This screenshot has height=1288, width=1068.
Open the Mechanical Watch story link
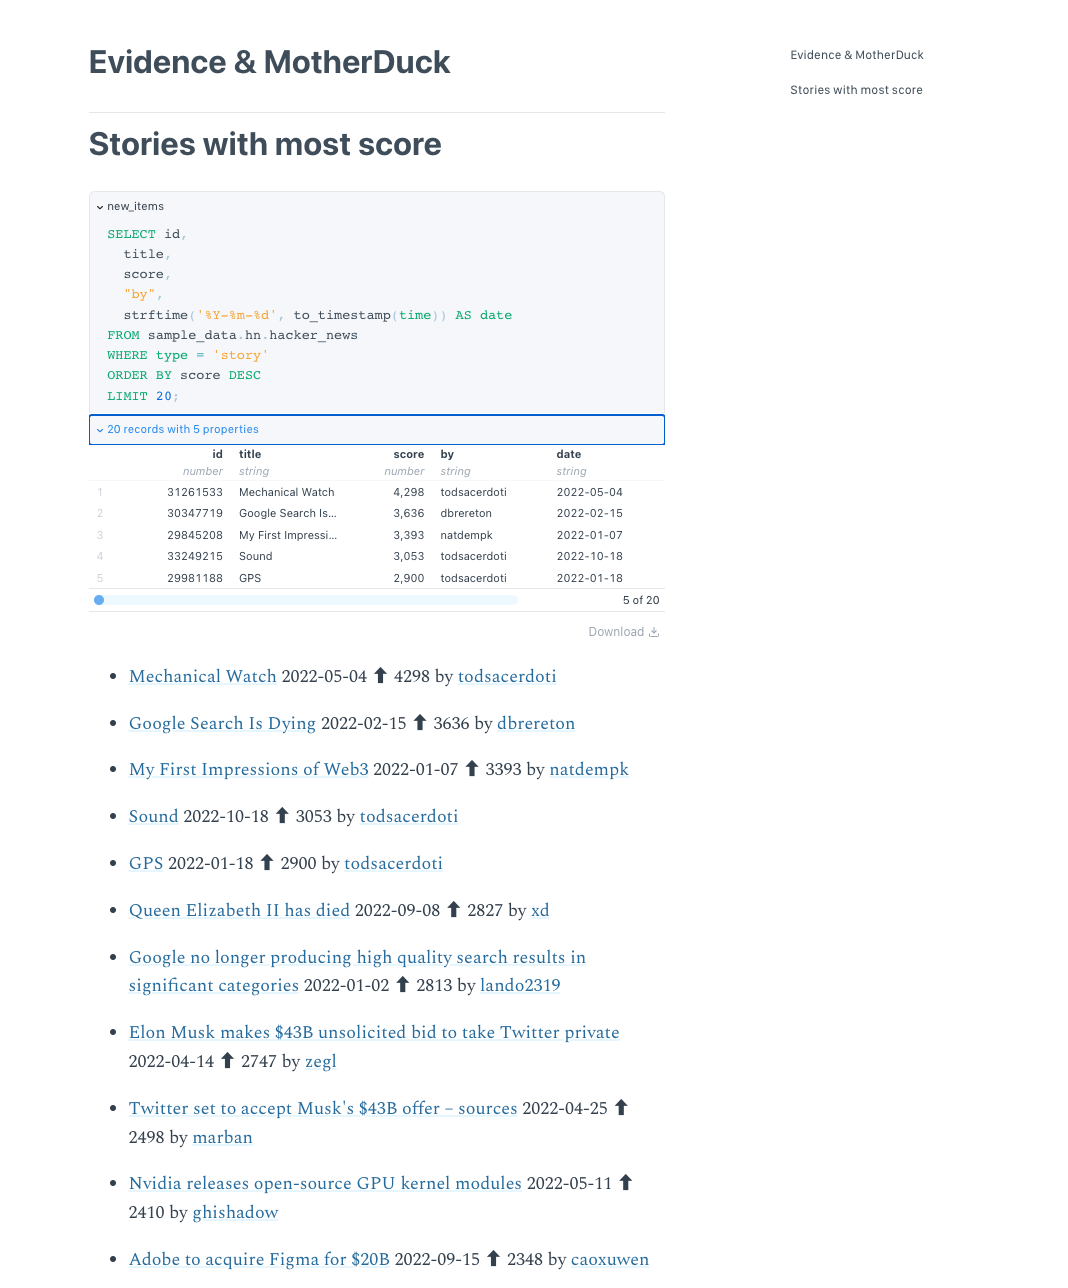(x=203, y=676)
